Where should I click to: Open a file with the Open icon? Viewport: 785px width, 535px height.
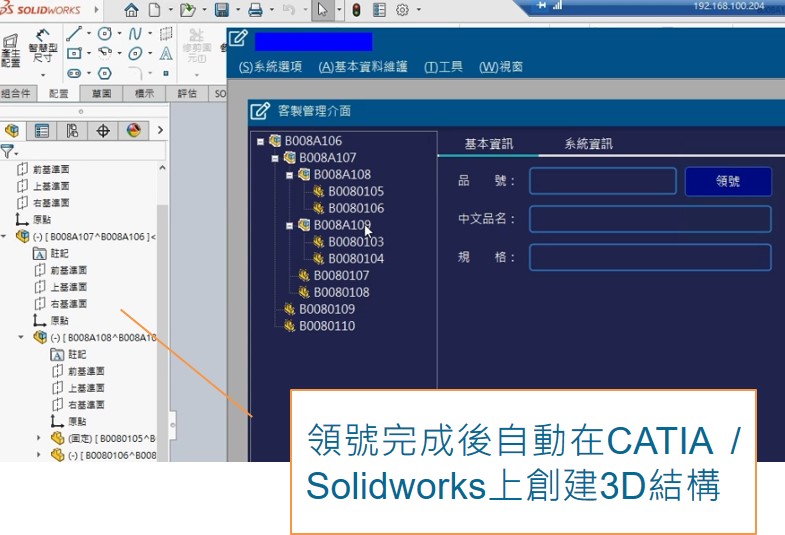pyautogui.click(x=188, y=10)
